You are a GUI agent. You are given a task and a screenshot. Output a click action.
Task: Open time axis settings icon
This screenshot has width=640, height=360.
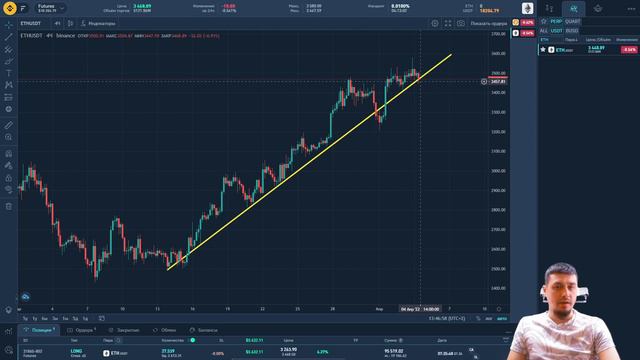tap(499, 309)
